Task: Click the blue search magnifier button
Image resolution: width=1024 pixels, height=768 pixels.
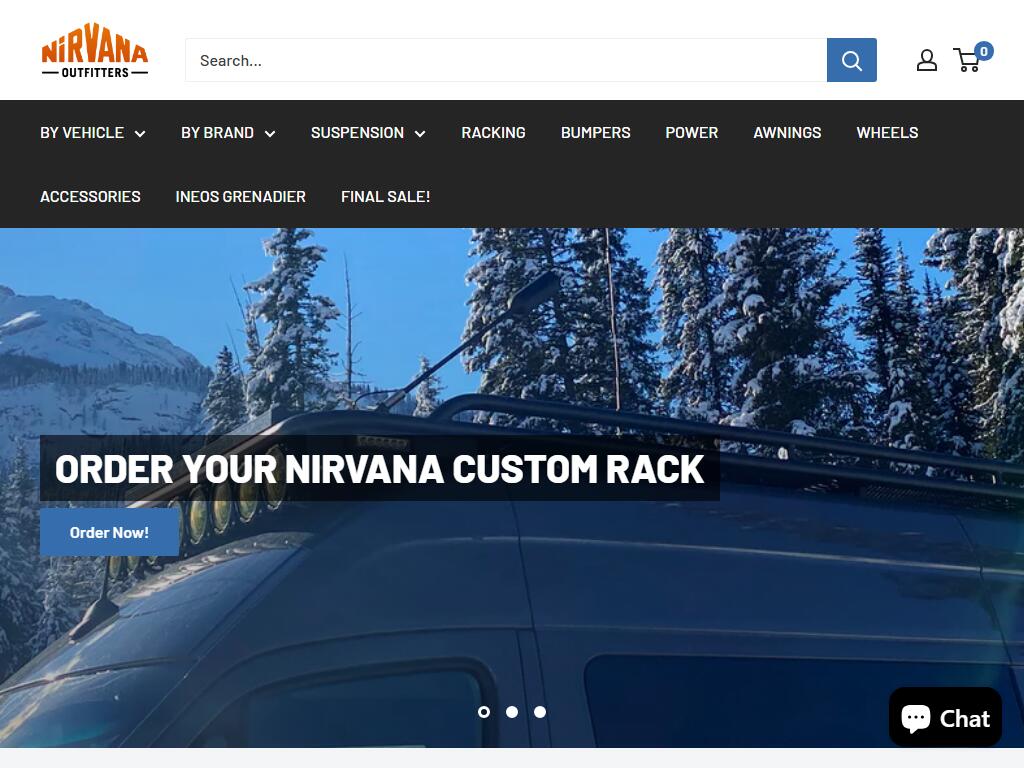Action: (851, 60)
